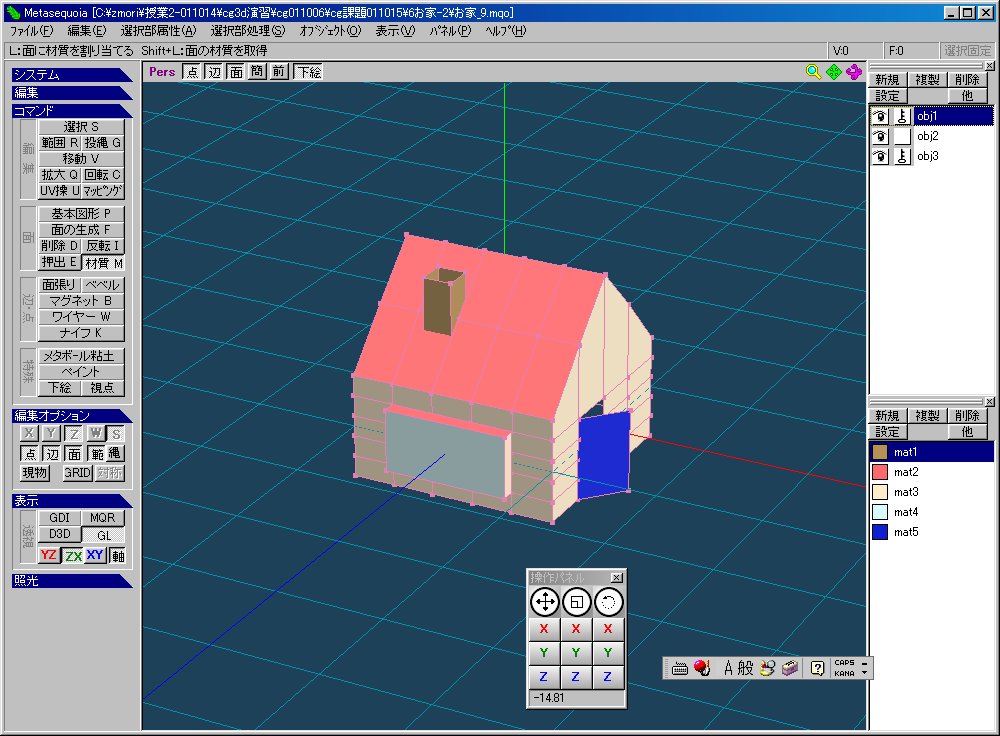Select the mat5 blue color swatch
This screenshot has width=1000, height=736.
[880, 532]
